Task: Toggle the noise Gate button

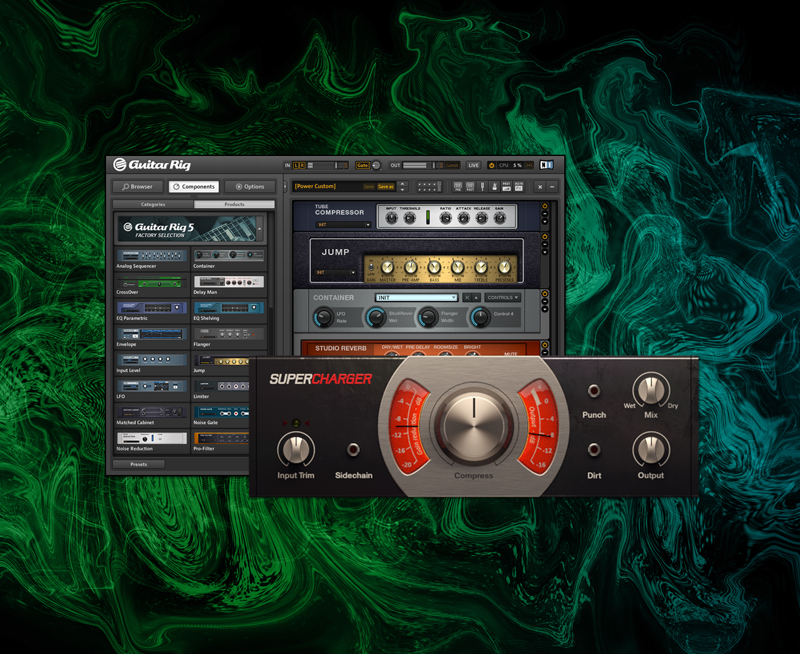Action: (363, 165)
